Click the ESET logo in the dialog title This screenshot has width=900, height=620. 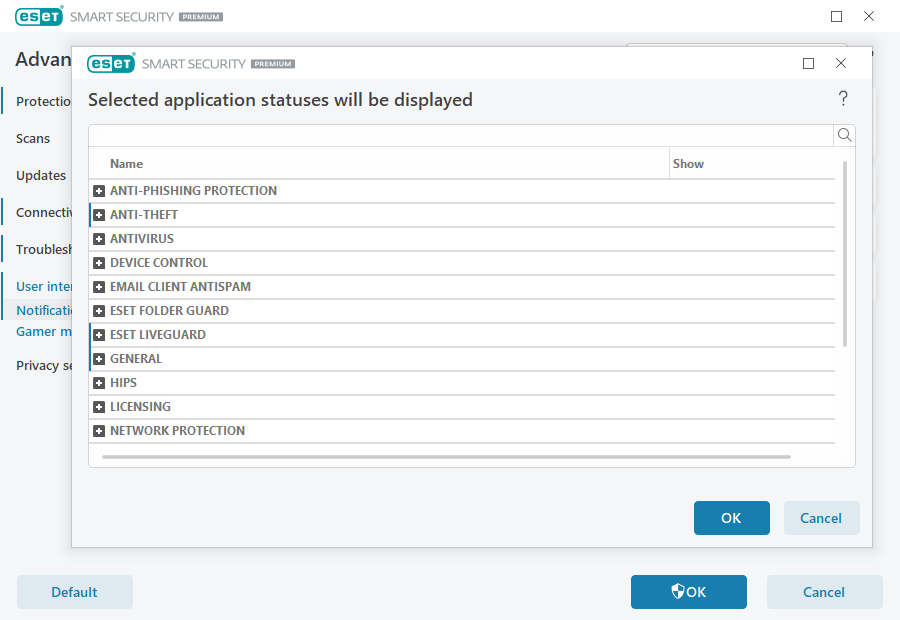[111, 63]
